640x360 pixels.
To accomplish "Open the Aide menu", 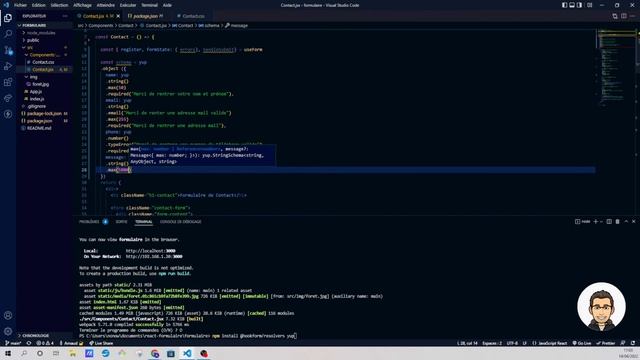I will click(167, 5).
